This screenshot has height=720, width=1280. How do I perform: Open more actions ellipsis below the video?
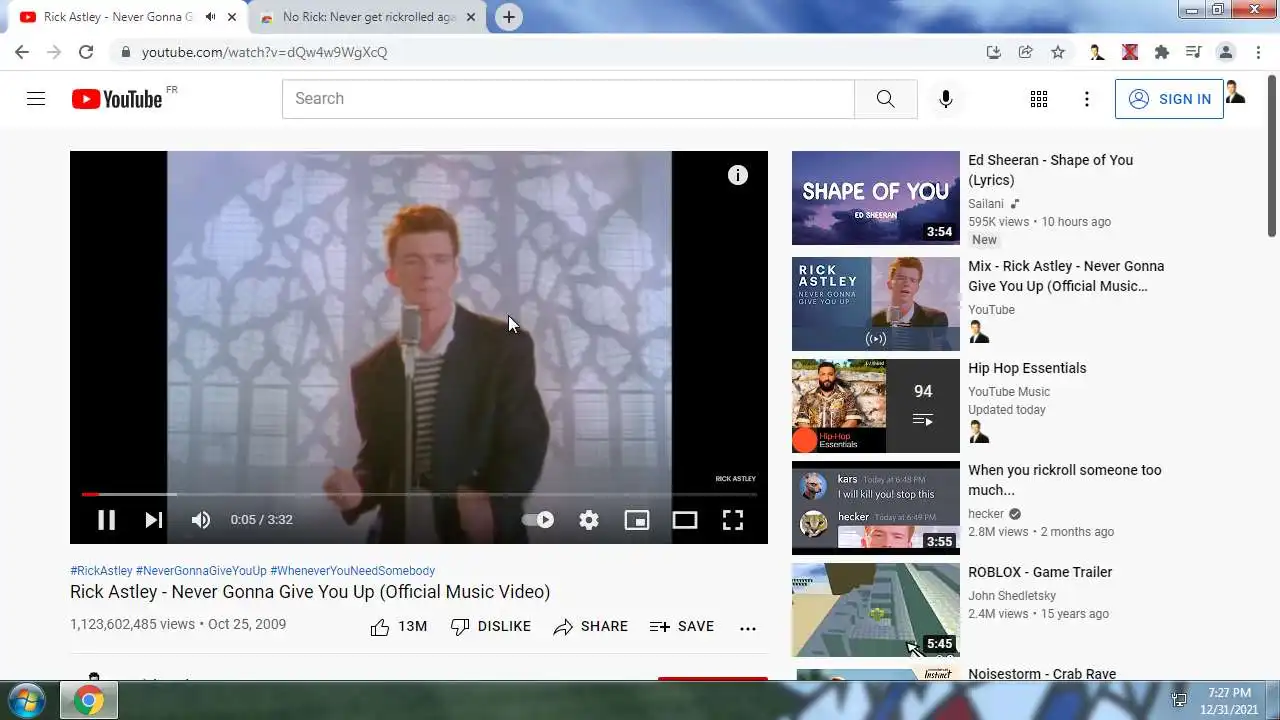(748, 628)
